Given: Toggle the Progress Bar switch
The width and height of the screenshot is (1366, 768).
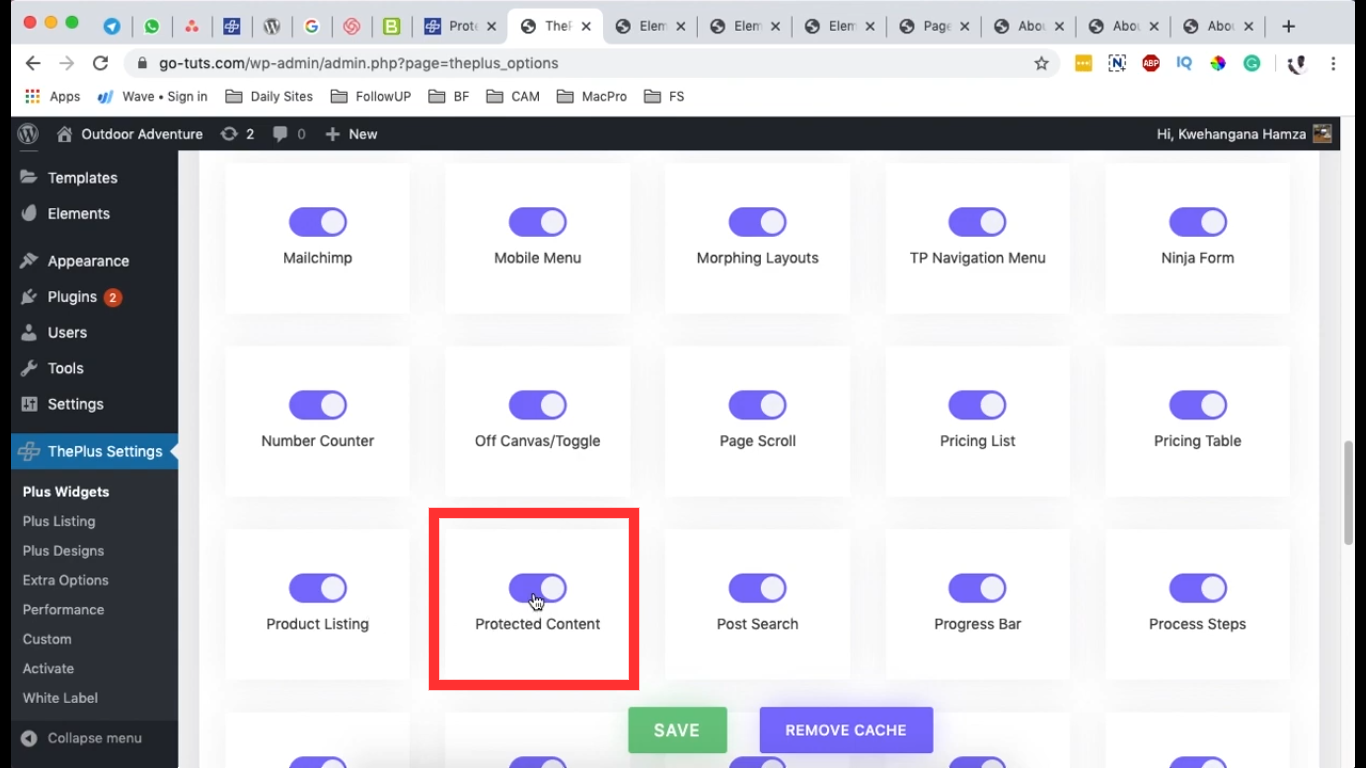Looking at the screenshot, I should click(x=978, y=588).
